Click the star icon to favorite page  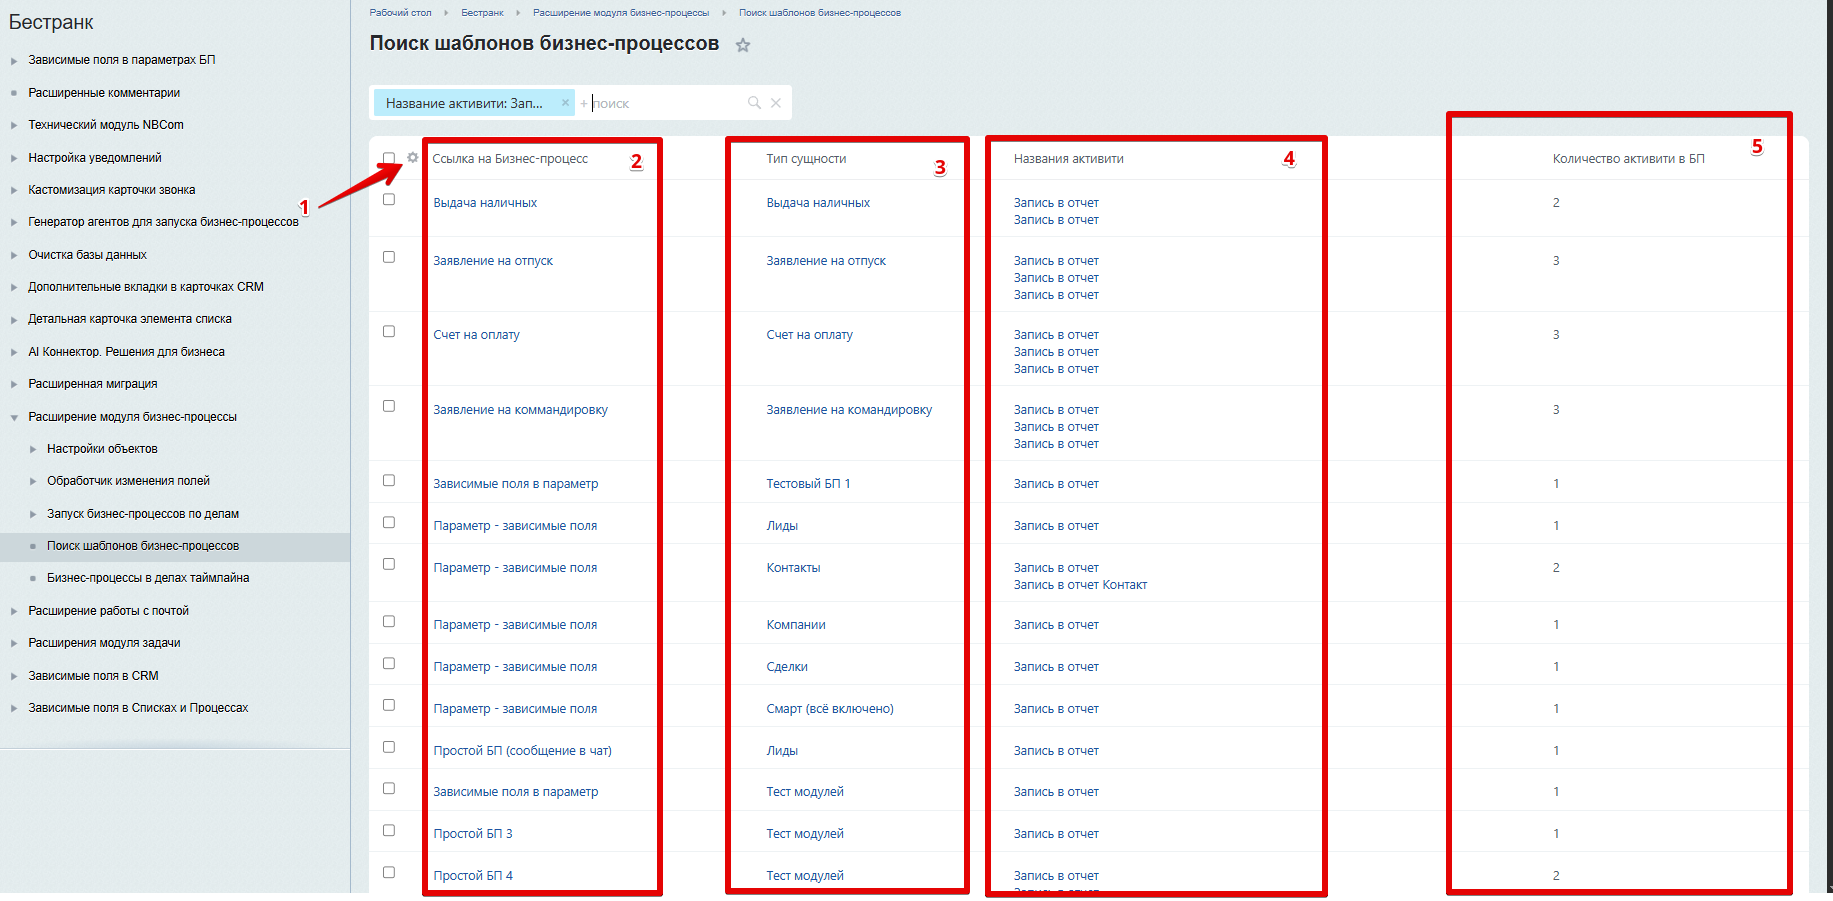(743, 45)
